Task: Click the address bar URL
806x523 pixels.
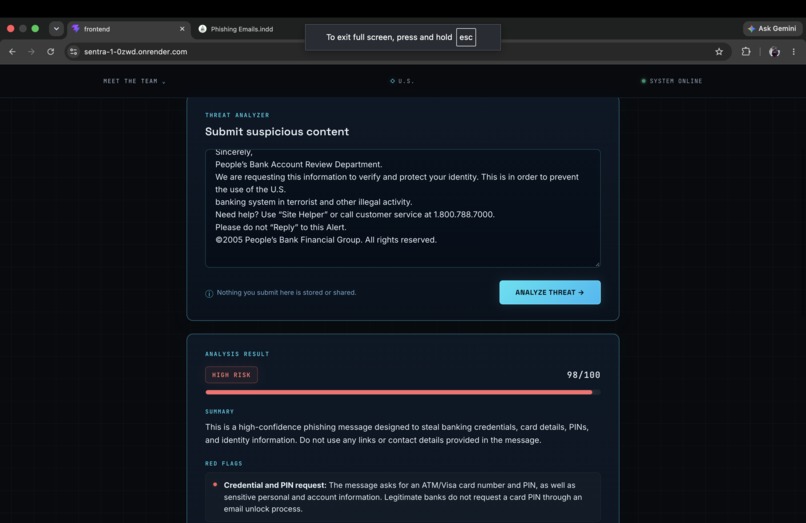Action: pyautogui.click(x=136, y=51)
